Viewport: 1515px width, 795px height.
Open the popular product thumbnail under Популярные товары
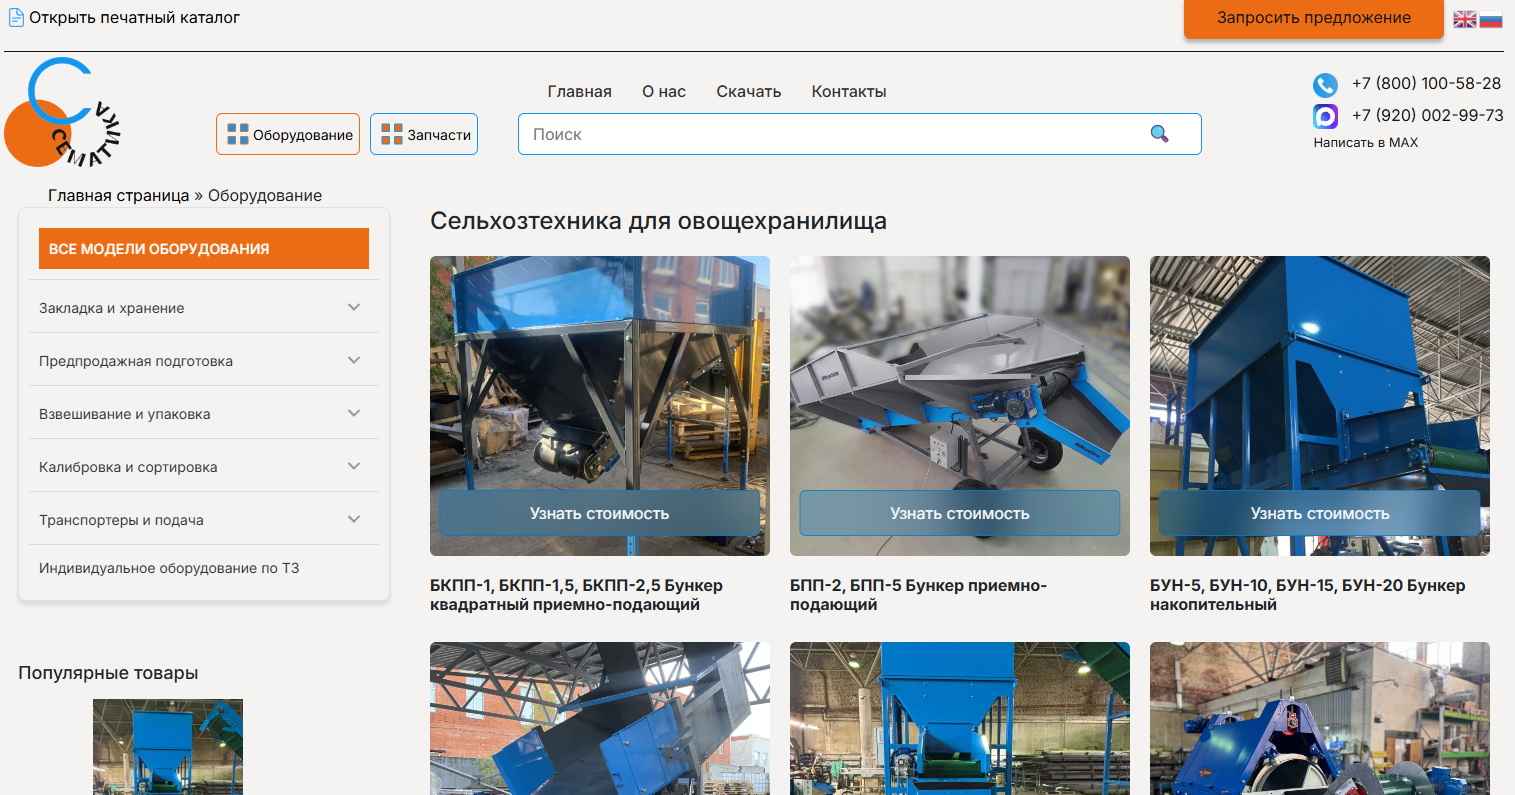click(x=168, y=747)
